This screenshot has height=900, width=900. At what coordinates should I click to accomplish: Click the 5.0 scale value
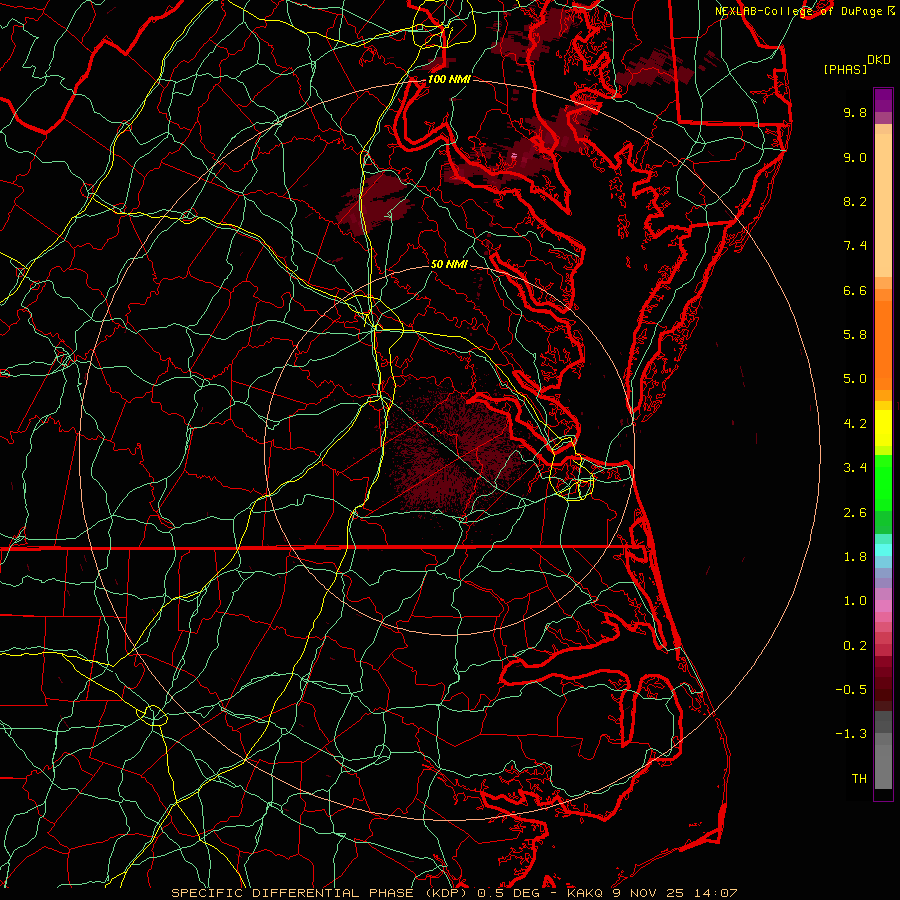pos(855,379)
